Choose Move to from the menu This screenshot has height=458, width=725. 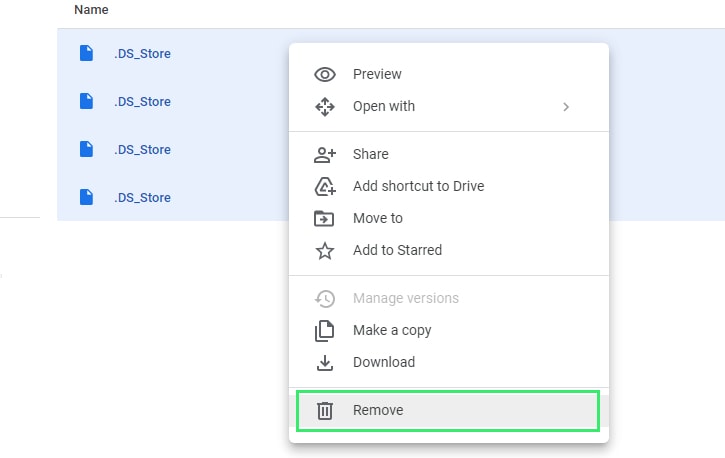(449, 218)
